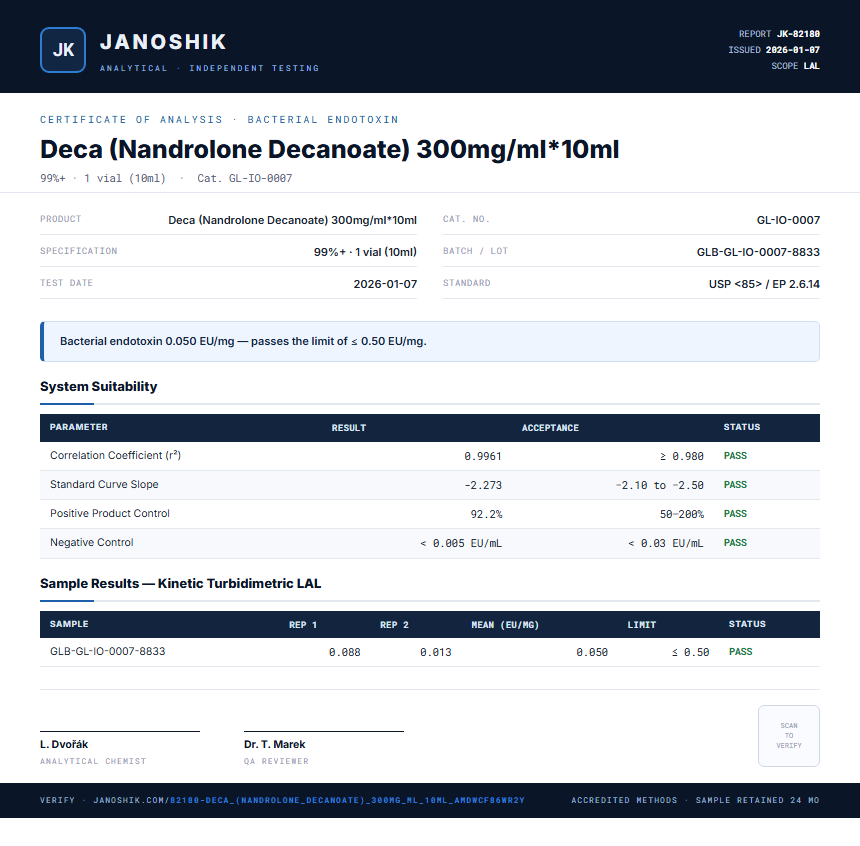Click acceptance < 0.03 EU/mL
860x846 pixels.
click(665, 543)
